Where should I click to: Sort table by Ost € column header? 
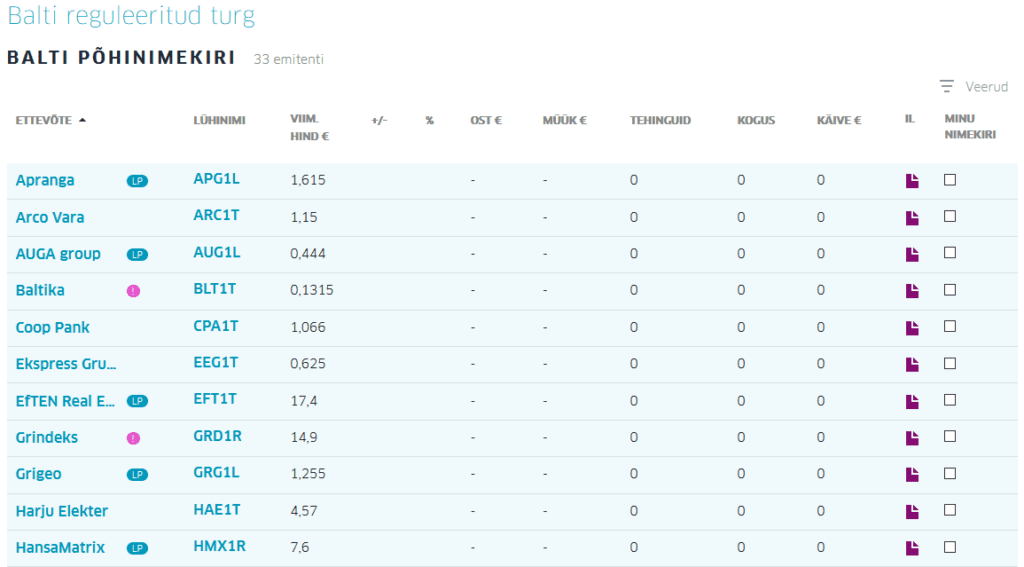(x=486, y=120)
